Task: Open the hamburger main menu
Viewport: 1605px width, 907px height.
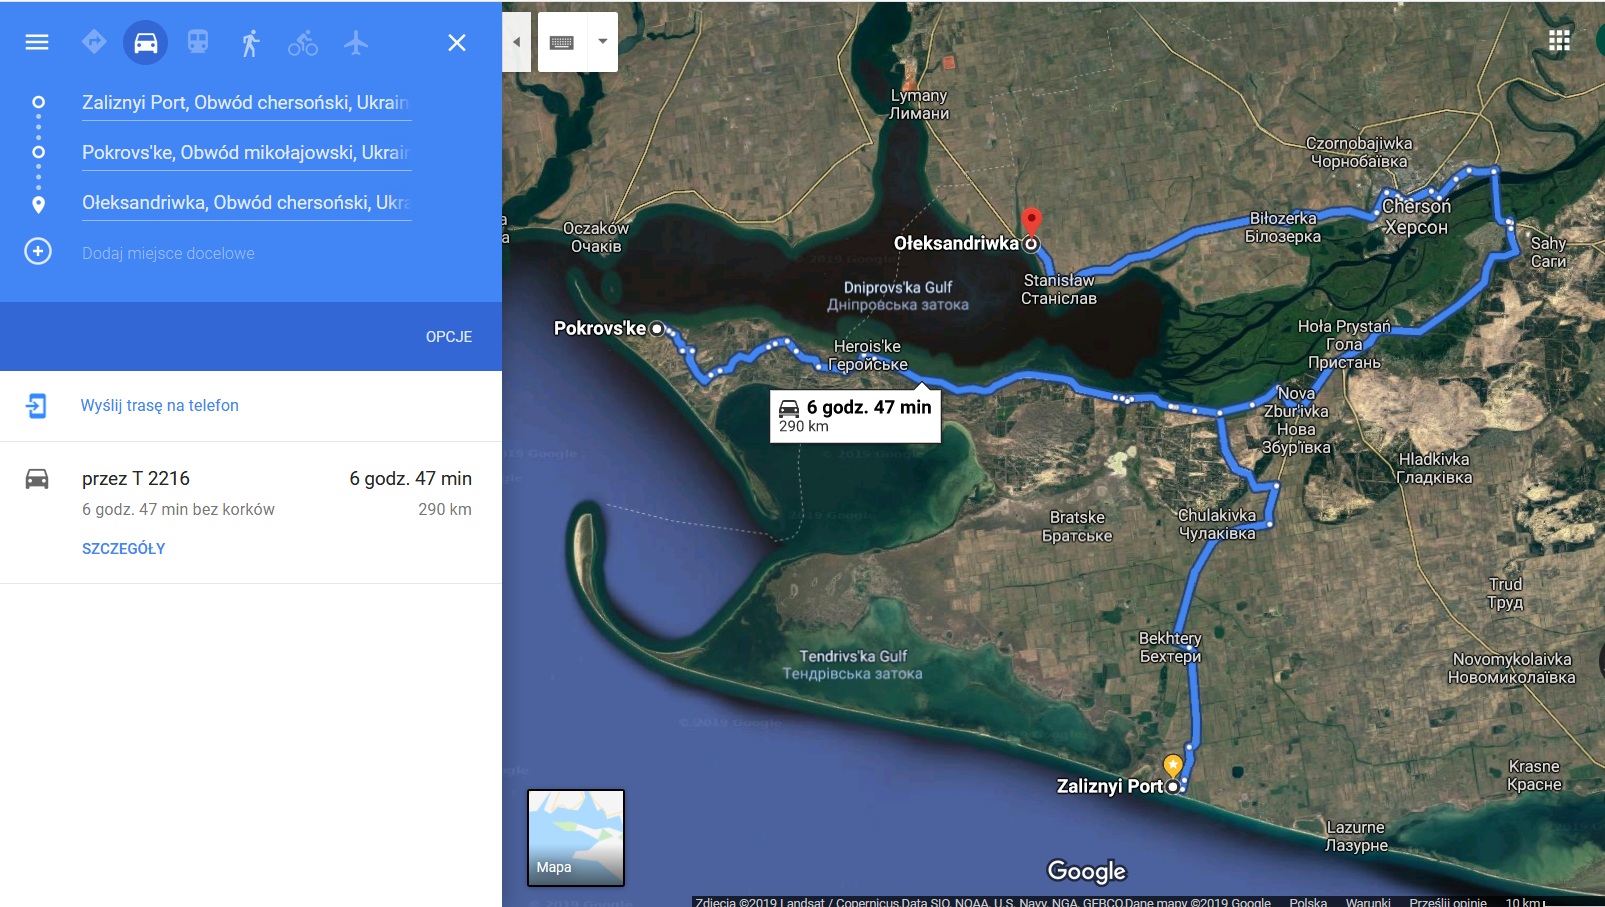Action: click(x=37, y=42)
